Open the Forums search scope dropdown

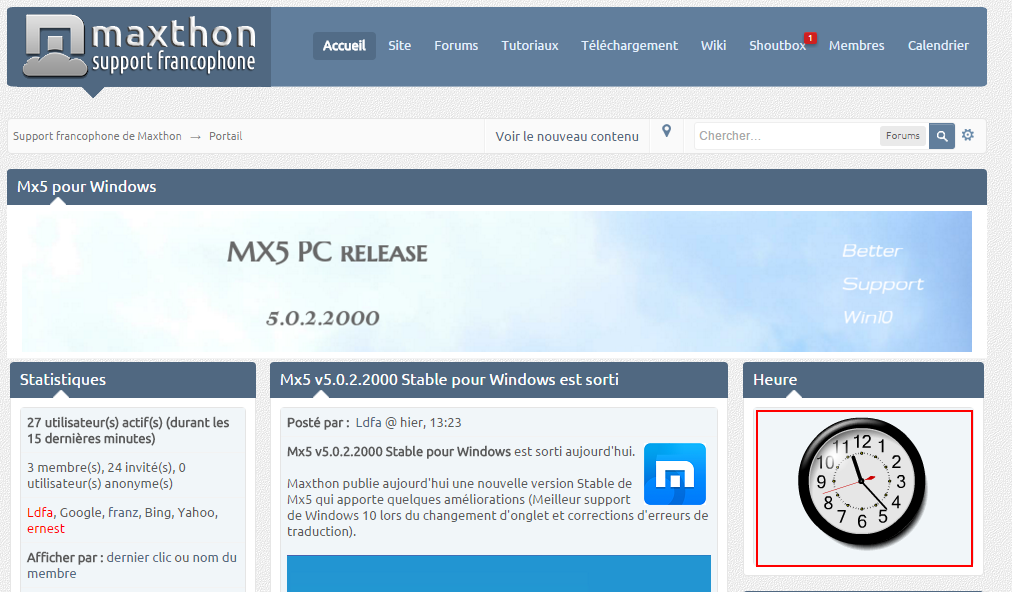click(902, 136)
